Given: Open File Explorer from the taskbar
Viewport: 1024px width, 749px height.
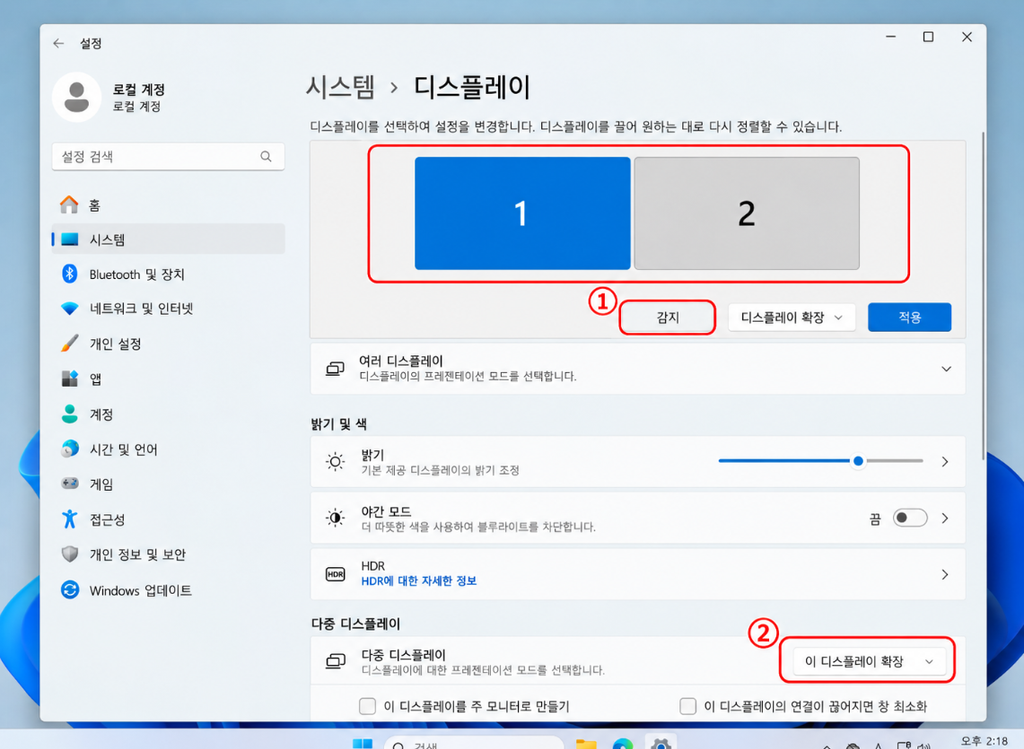Looking at the screenshot, I should pos(586,744).
